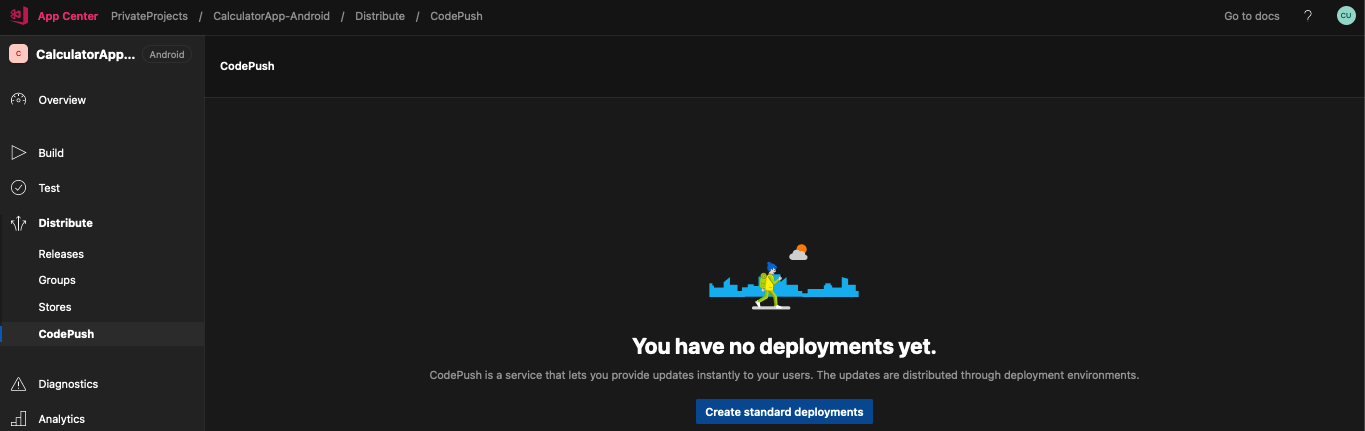
Task: Select the Distribute breadcrumb
Action: pyautogui.click(x=380, y=16)
